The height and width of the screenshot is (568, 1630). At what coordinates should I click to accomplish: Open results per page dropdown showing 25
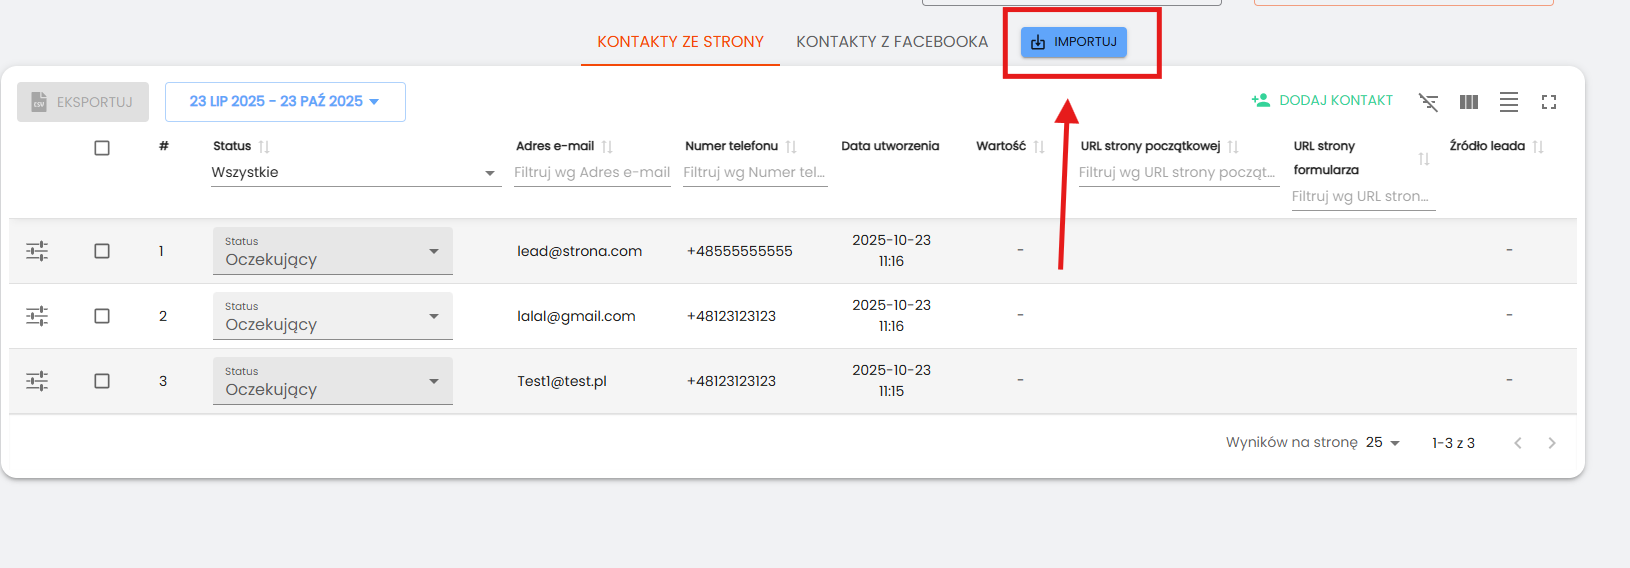[x=1383, y=443]
